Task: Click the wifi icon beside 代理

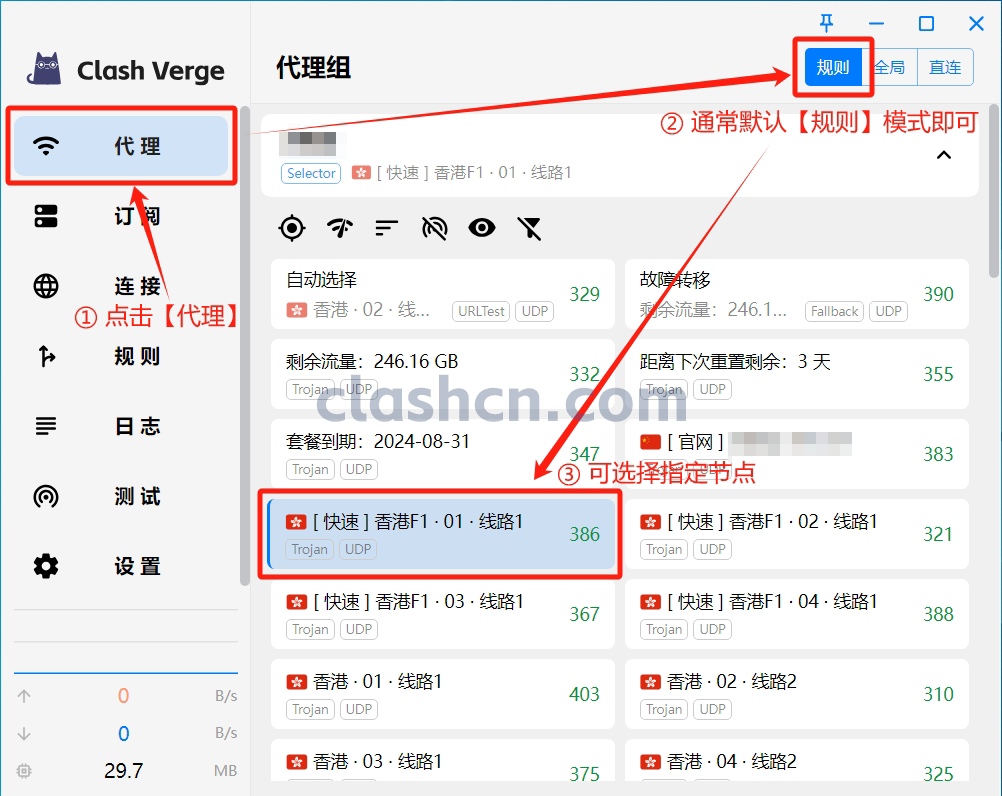Action: (46, 146)
